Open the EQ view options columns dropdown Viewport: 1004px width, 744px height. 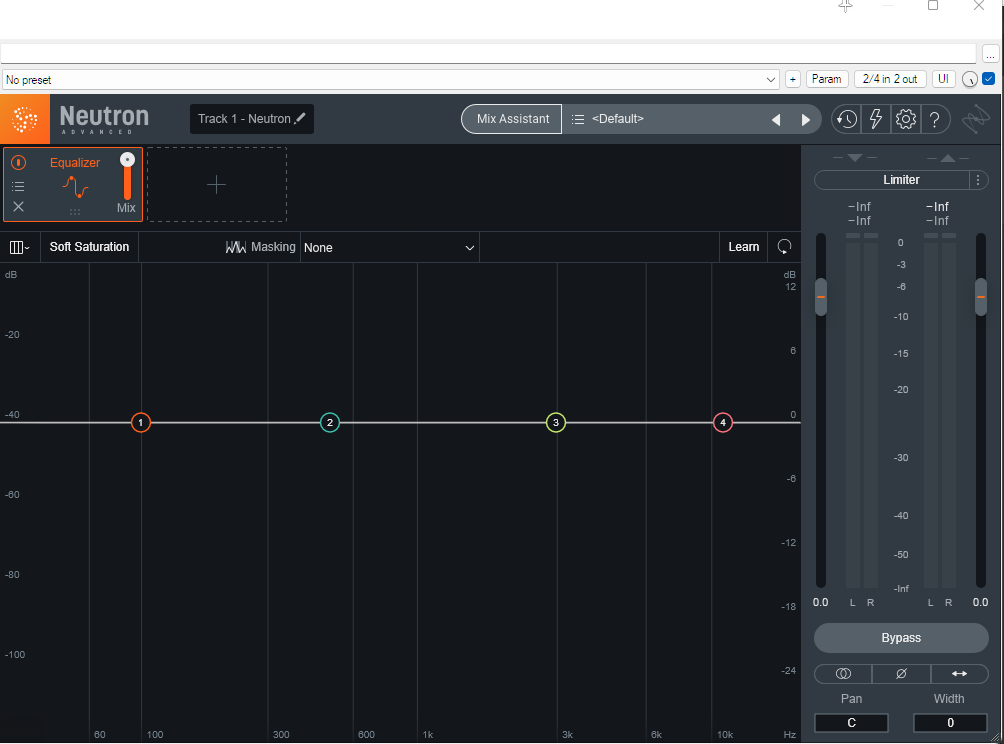point(19,247)
